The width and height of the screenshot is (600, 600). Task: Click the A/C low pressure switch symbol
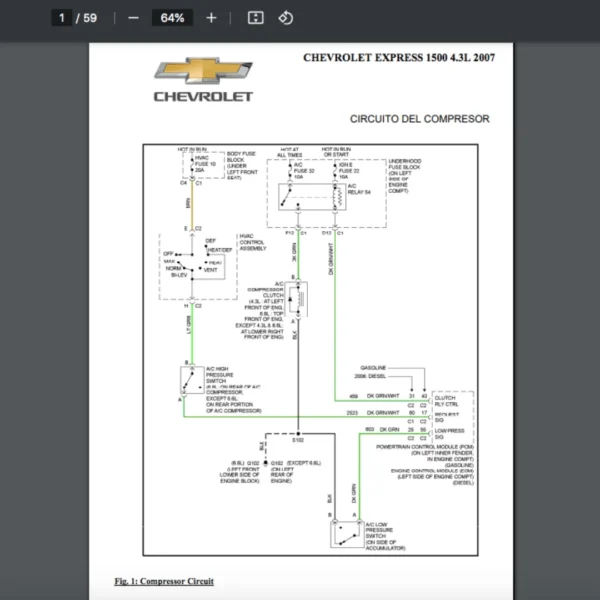click(x=347, y=534)
